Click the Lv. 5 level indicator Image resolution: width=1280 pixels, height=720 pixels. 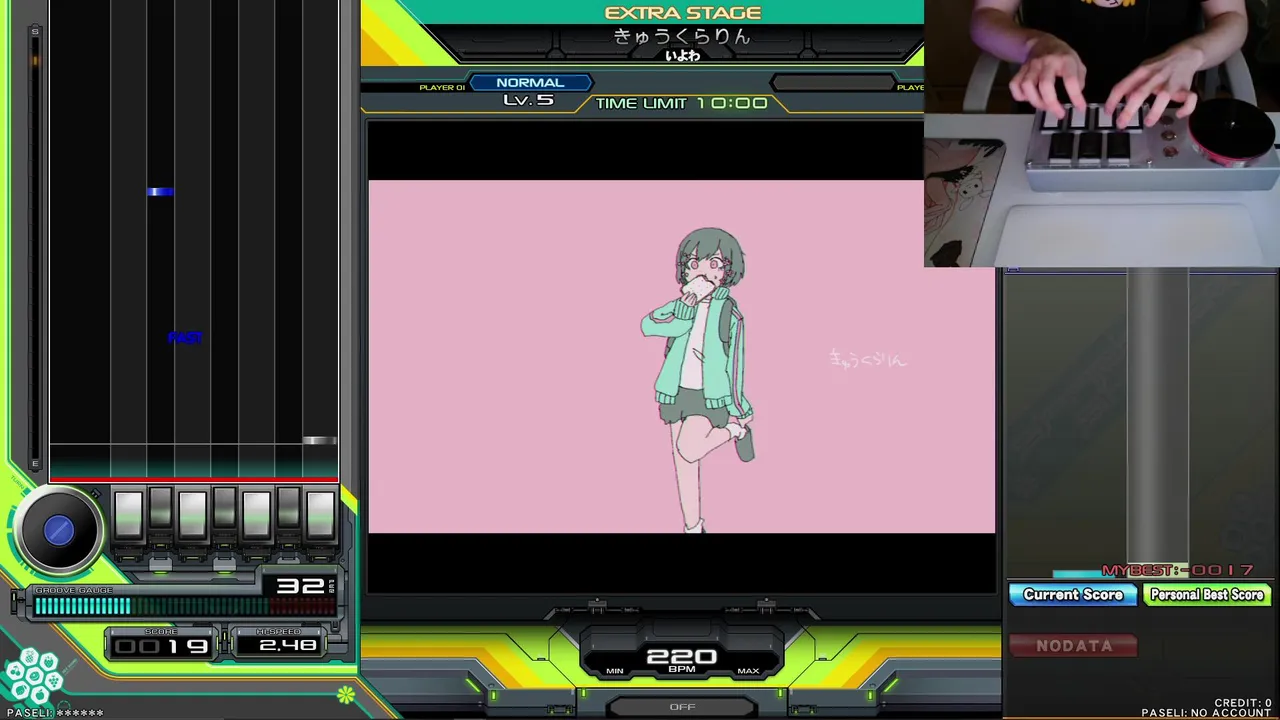tap(528, 100)
